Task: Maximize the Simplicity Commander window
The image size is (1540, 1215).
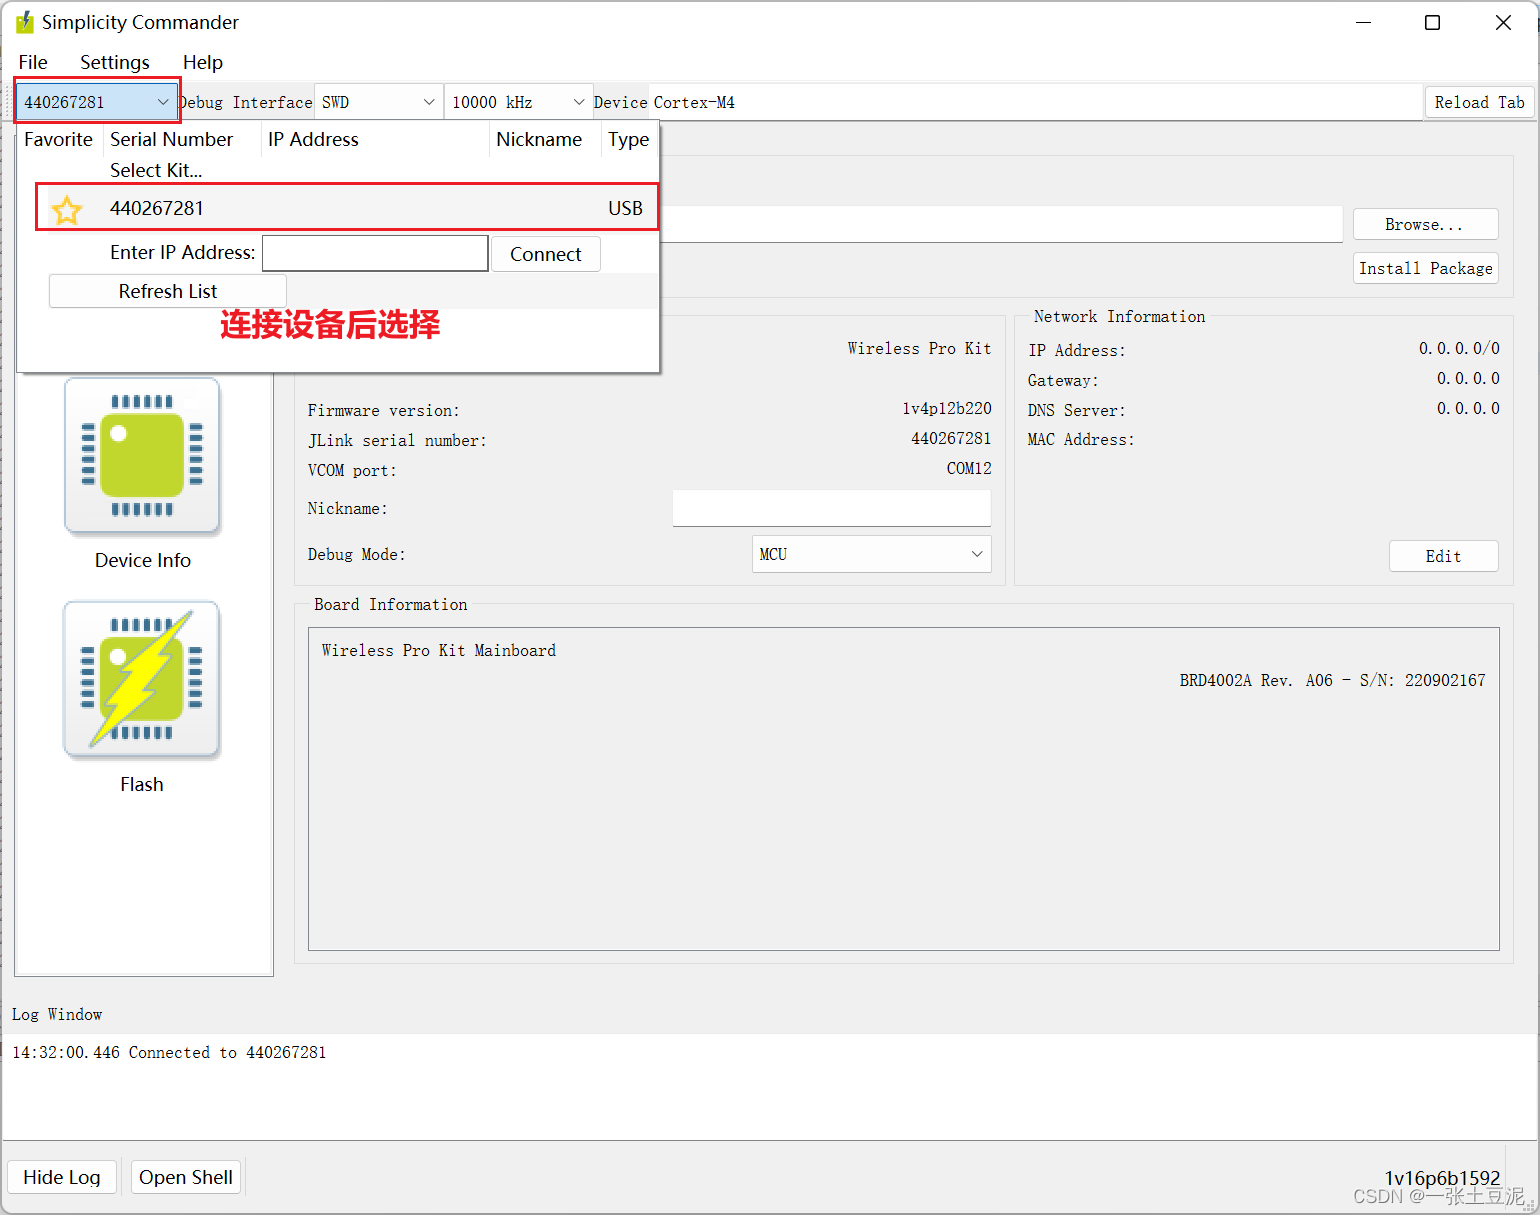Action: coord(1432,22)
